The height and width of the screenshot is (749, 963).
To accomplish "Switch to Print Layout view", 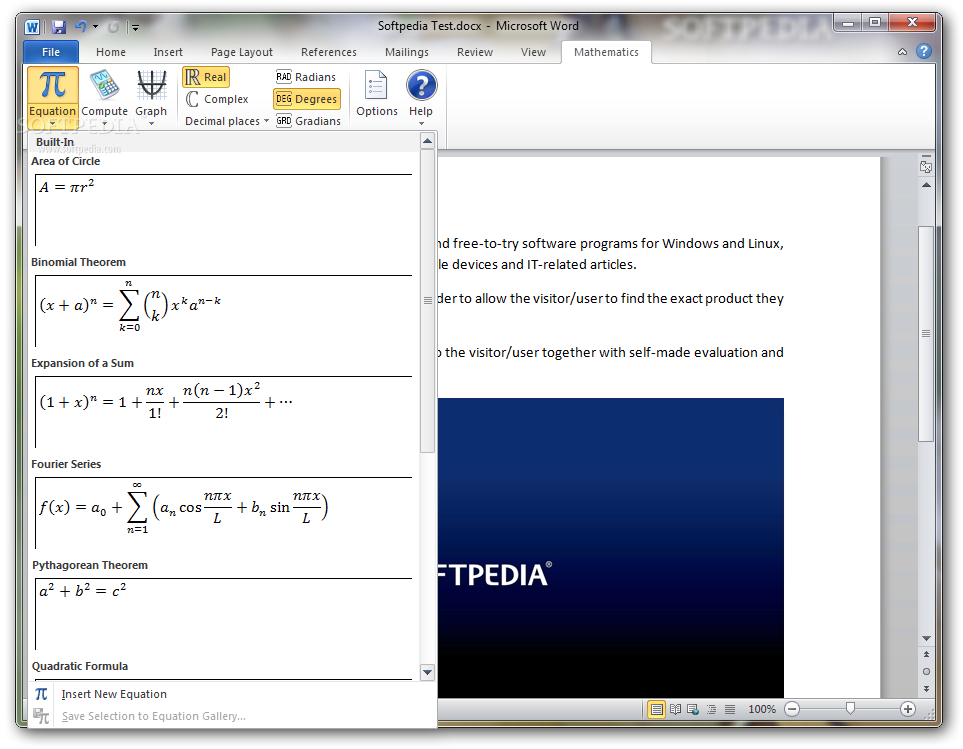I will click(x=657, y=710).
